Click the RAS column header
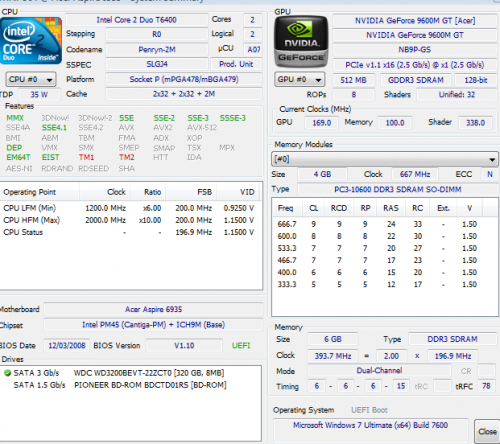This screenshot has height=444, width=500. click(x=391, y=208)
